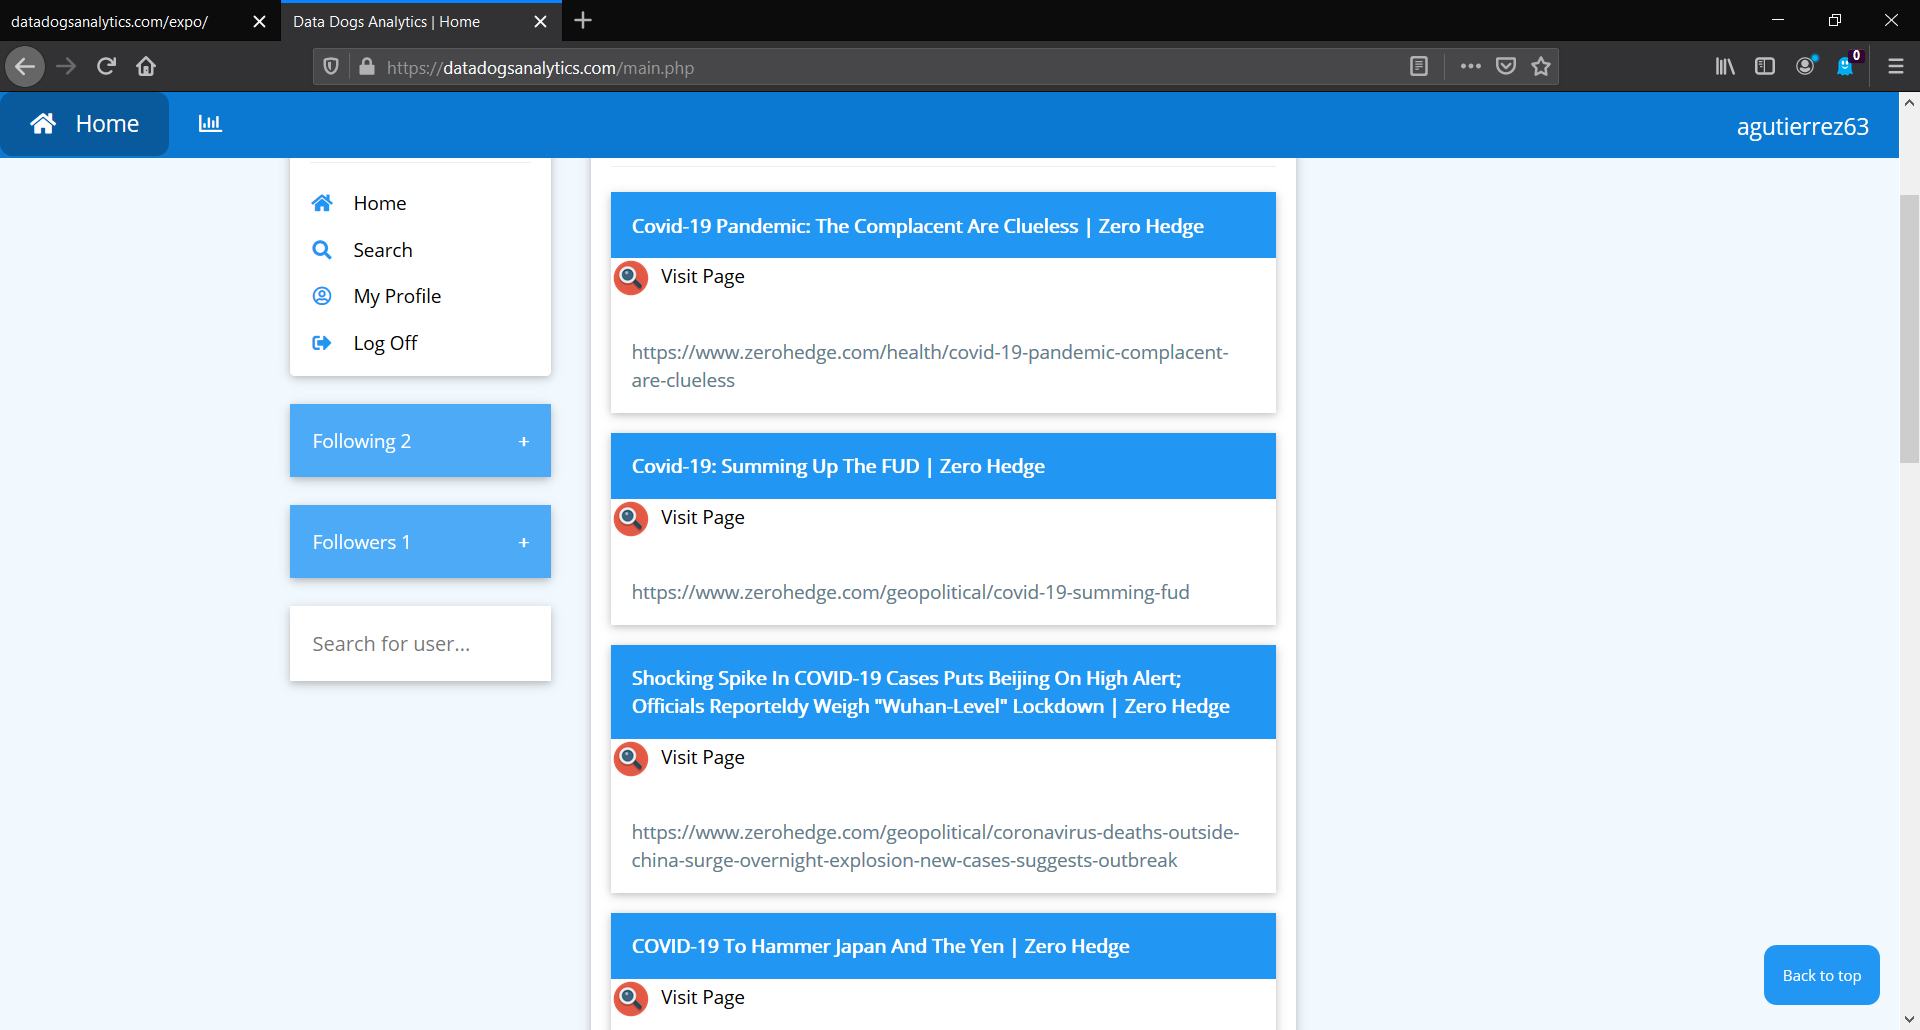Screen dimensions: 1920x1030
Task: Open the bar chart analytics icon
Action: (210, 123)
